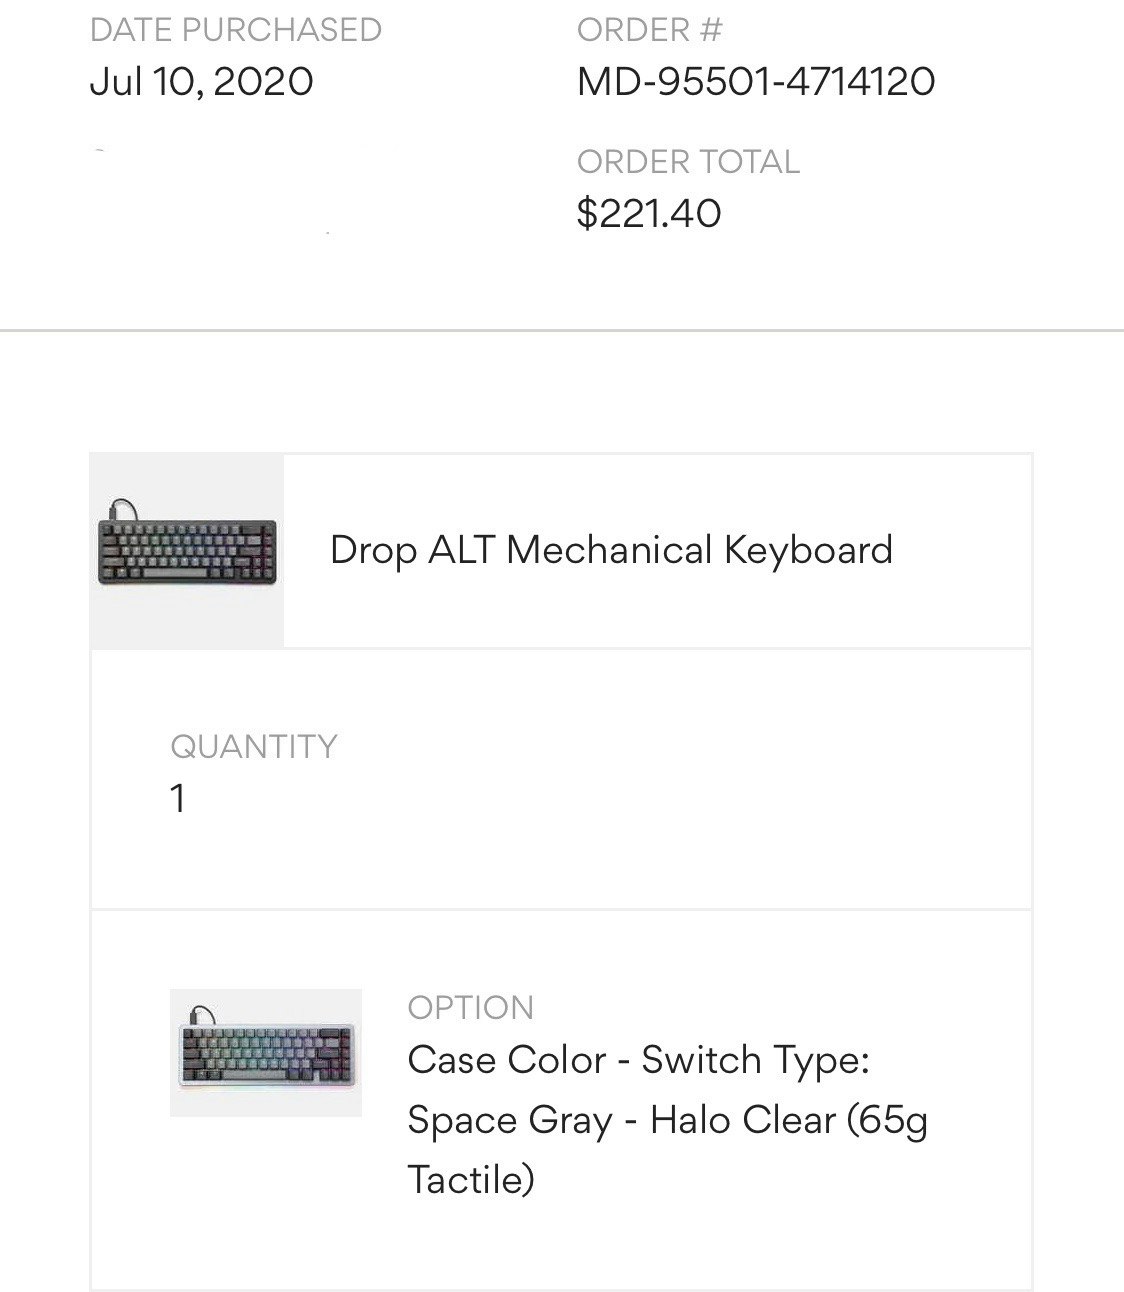The image size is (1124, 1292).
Task: Click the year 2020 in the purchase date
Action: [263, 81]
